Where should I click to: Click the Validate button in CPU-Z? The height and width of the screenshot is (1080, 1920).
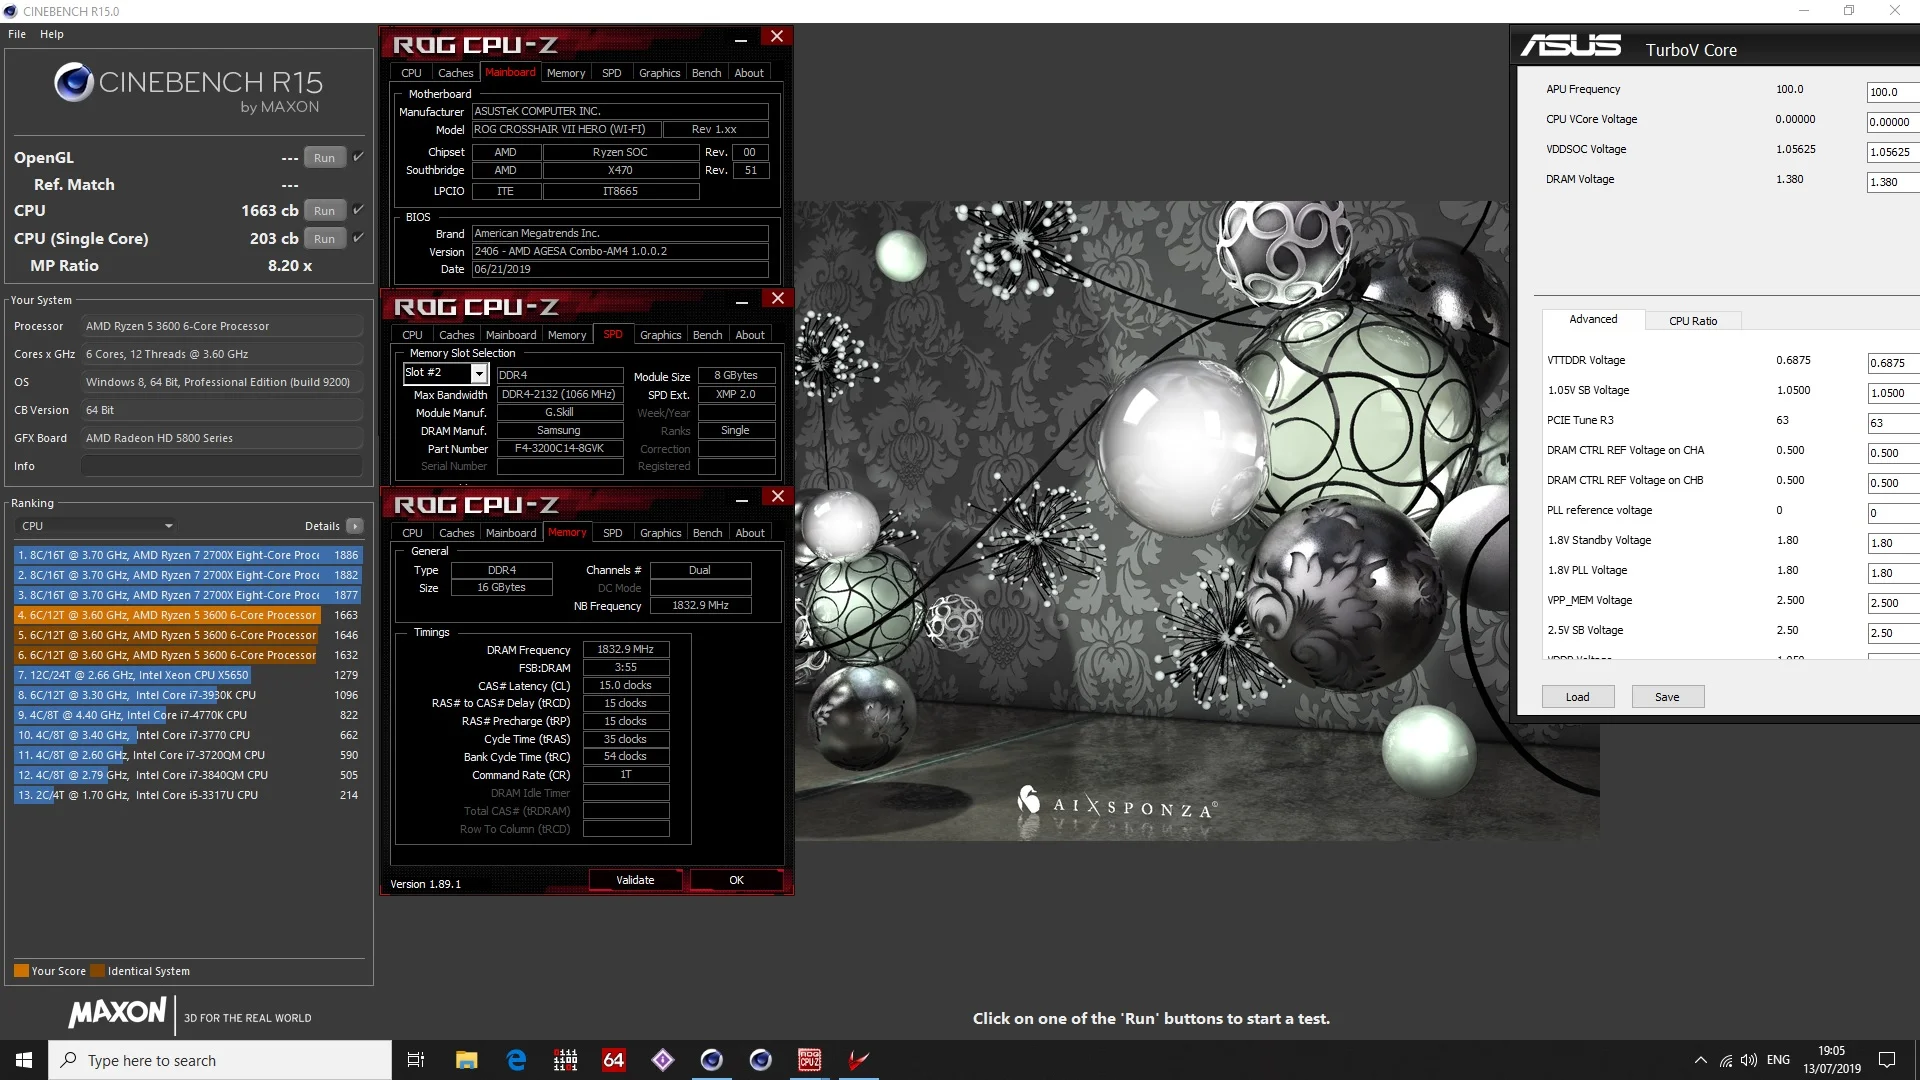click(x=635, y=880)
